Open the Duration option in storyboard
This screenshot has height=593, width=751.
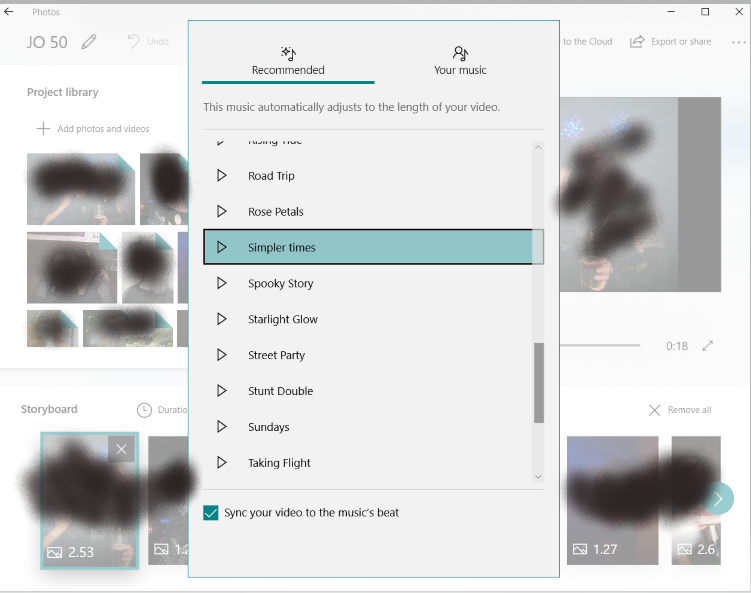[162, 410]
